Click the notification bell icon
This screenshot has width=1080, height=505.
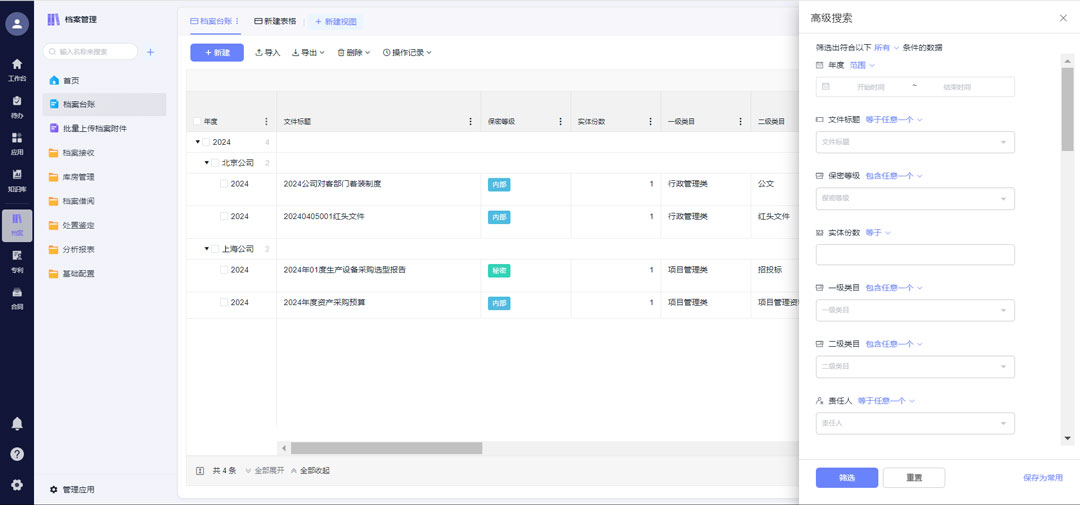17,424
